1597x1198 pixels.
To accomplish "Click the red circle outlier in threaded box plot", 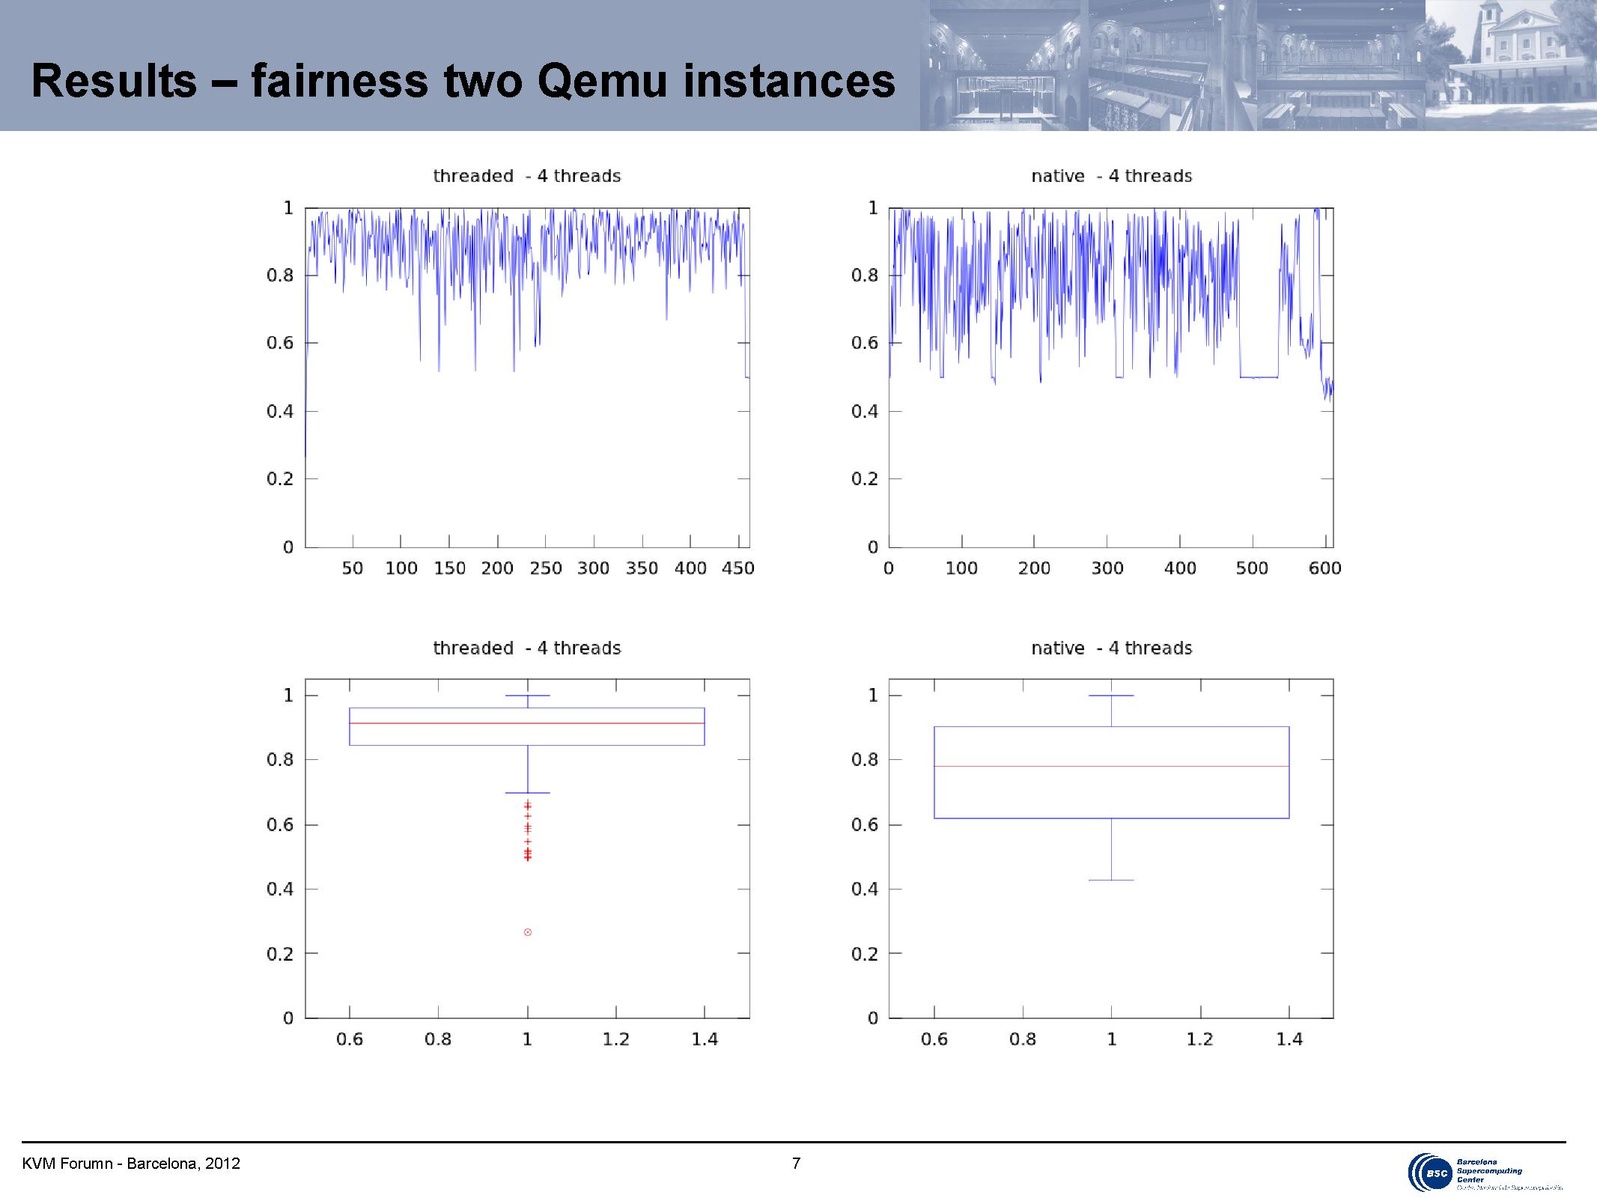I will coord(528,932).
